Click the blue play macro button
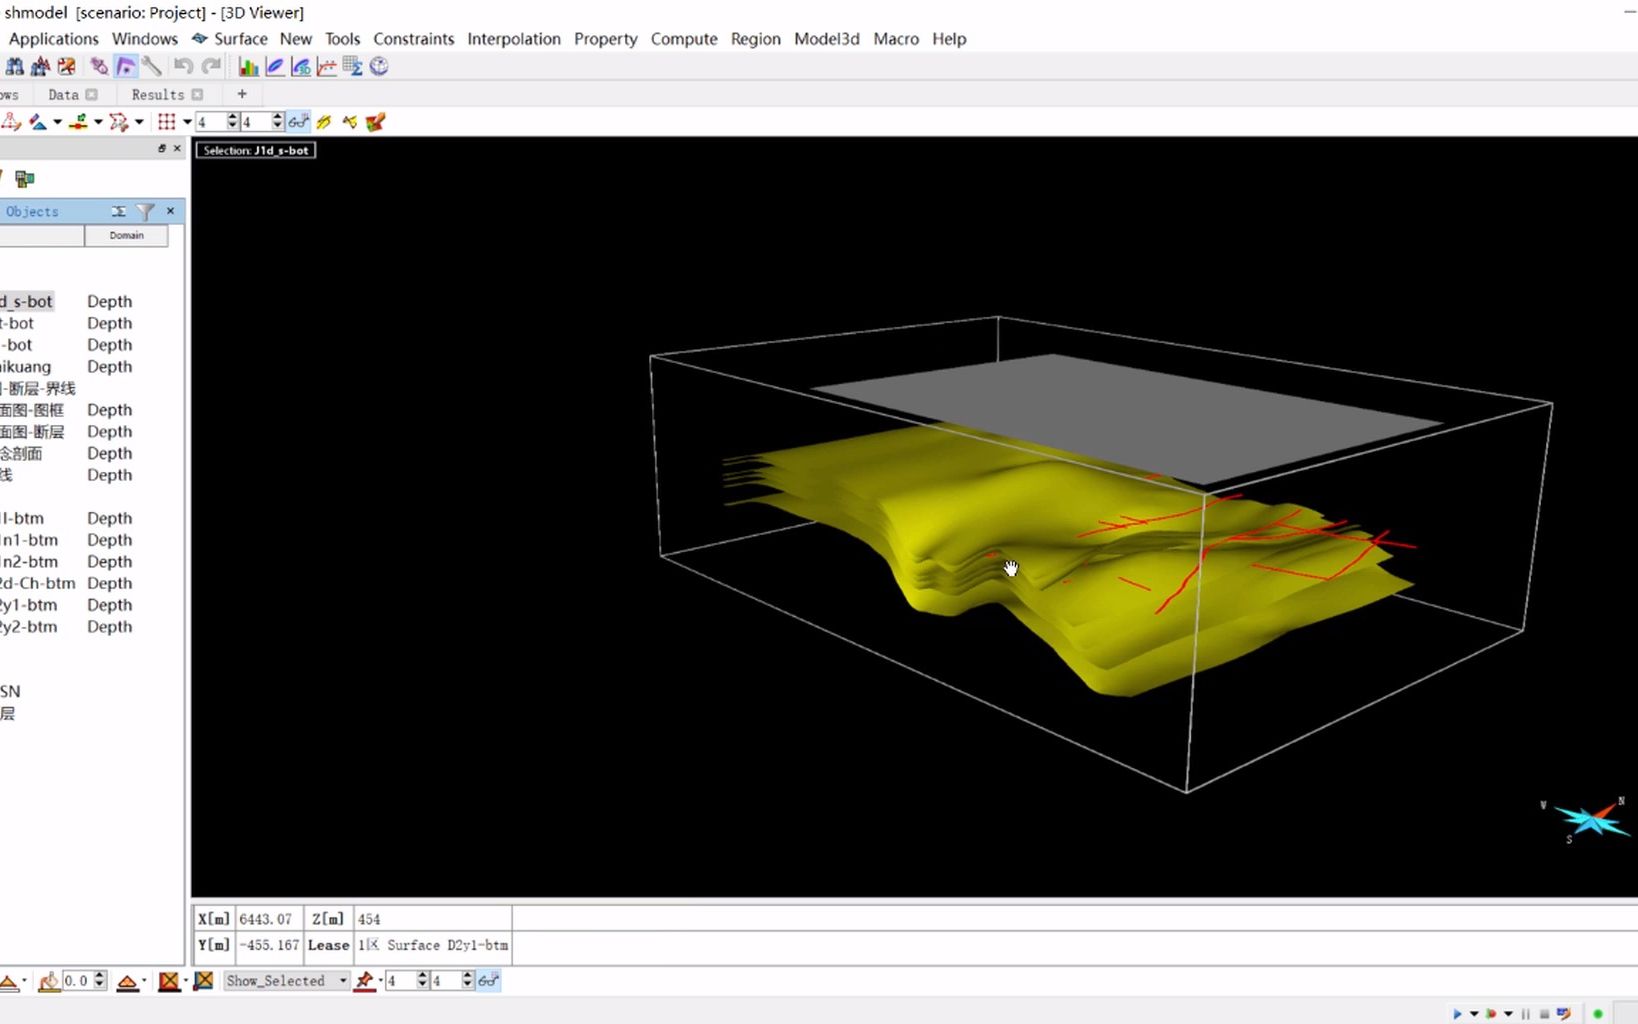This screenshot has width=1638, height=1024. [1457, 1014]
